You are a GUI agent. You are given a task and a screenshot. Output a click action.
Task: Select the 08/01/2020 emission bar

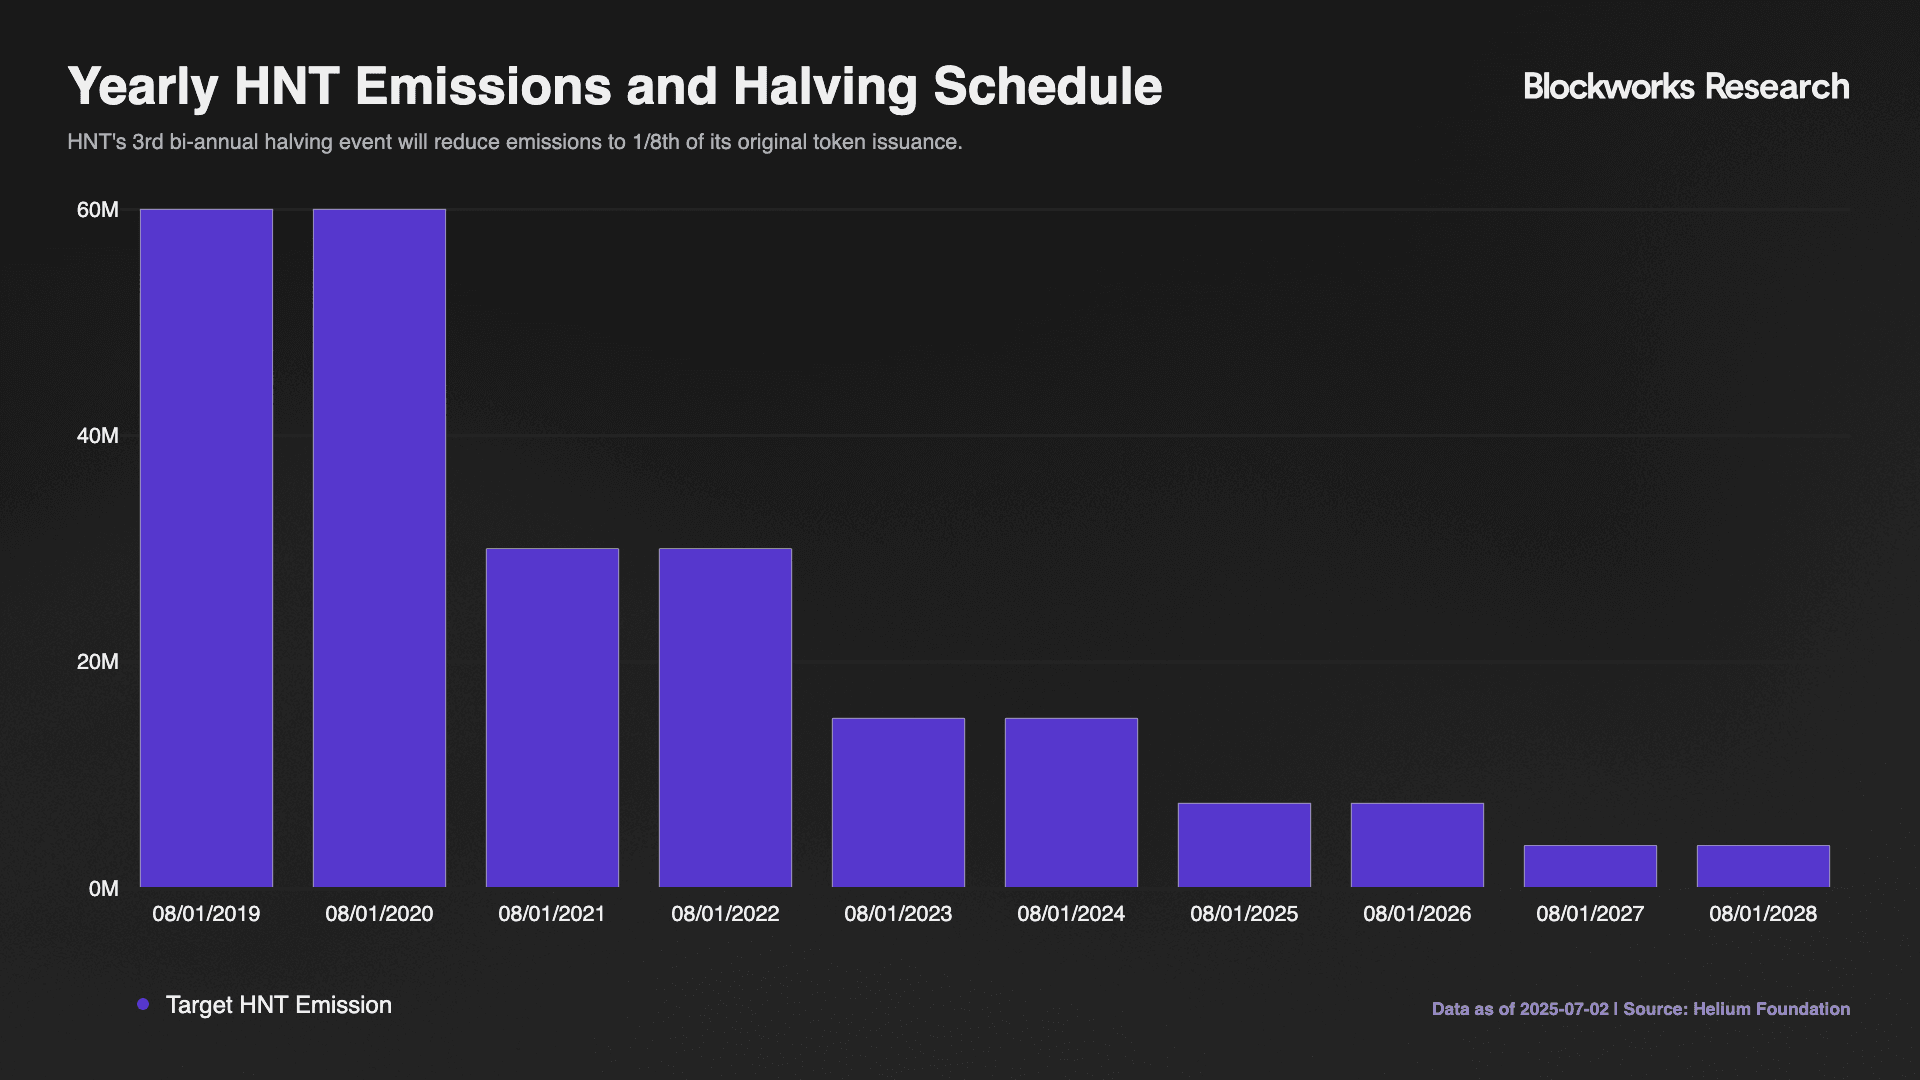pos(379,548)
